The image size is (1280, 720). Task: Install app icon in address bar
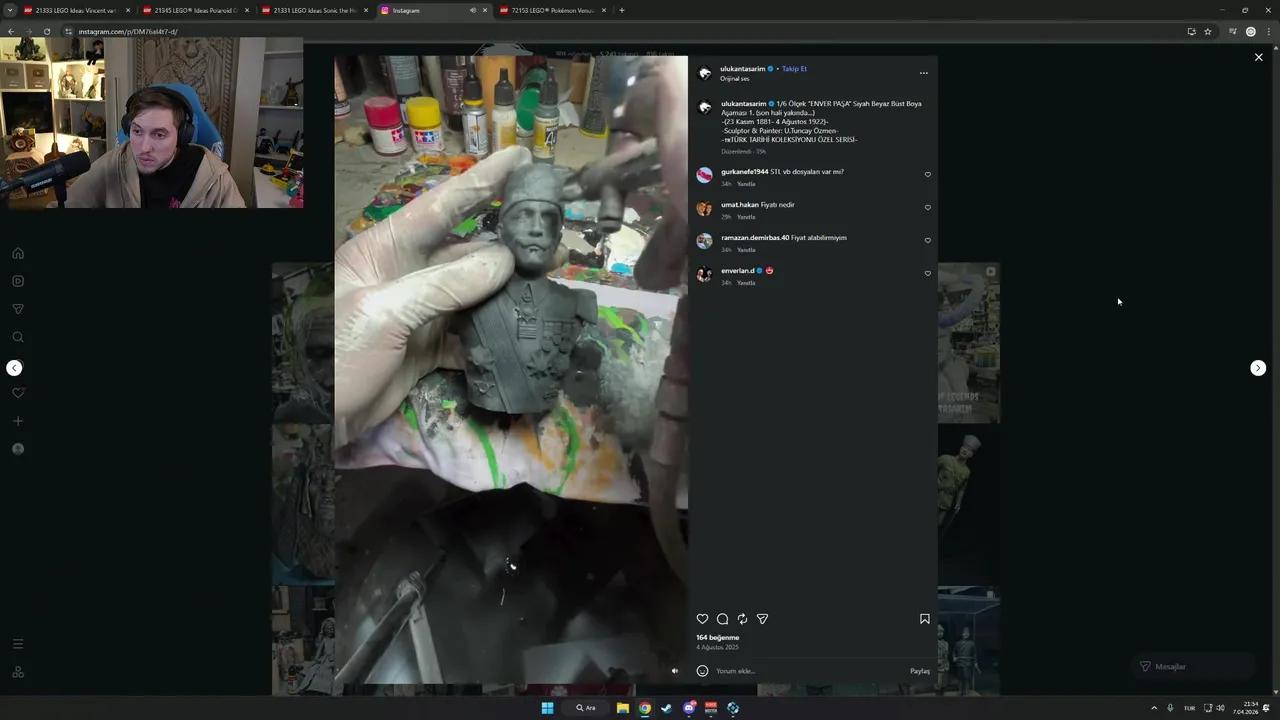click(x=1191, y=32)
